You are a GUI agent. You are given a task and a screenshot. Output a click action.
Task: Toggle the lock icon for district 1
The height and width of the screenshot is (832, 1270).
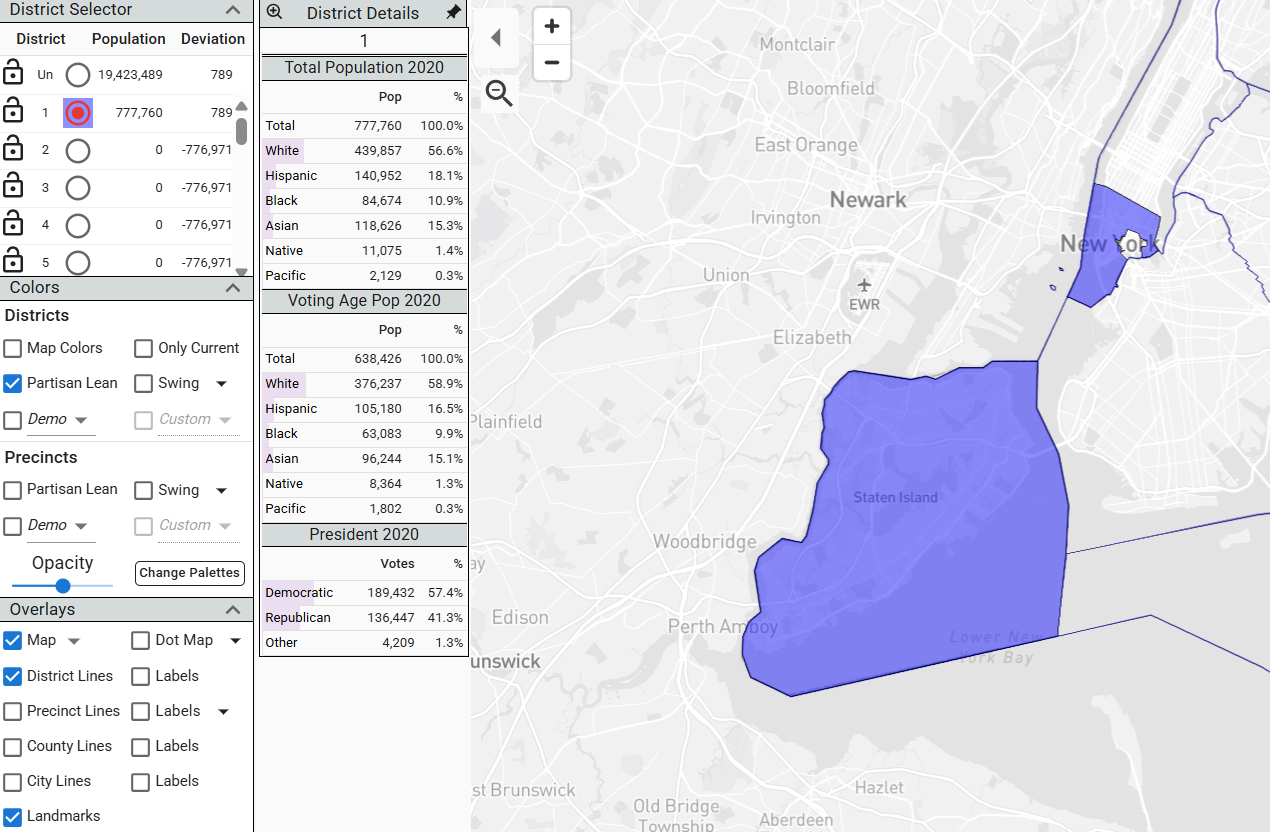click(x=13, y=113)
